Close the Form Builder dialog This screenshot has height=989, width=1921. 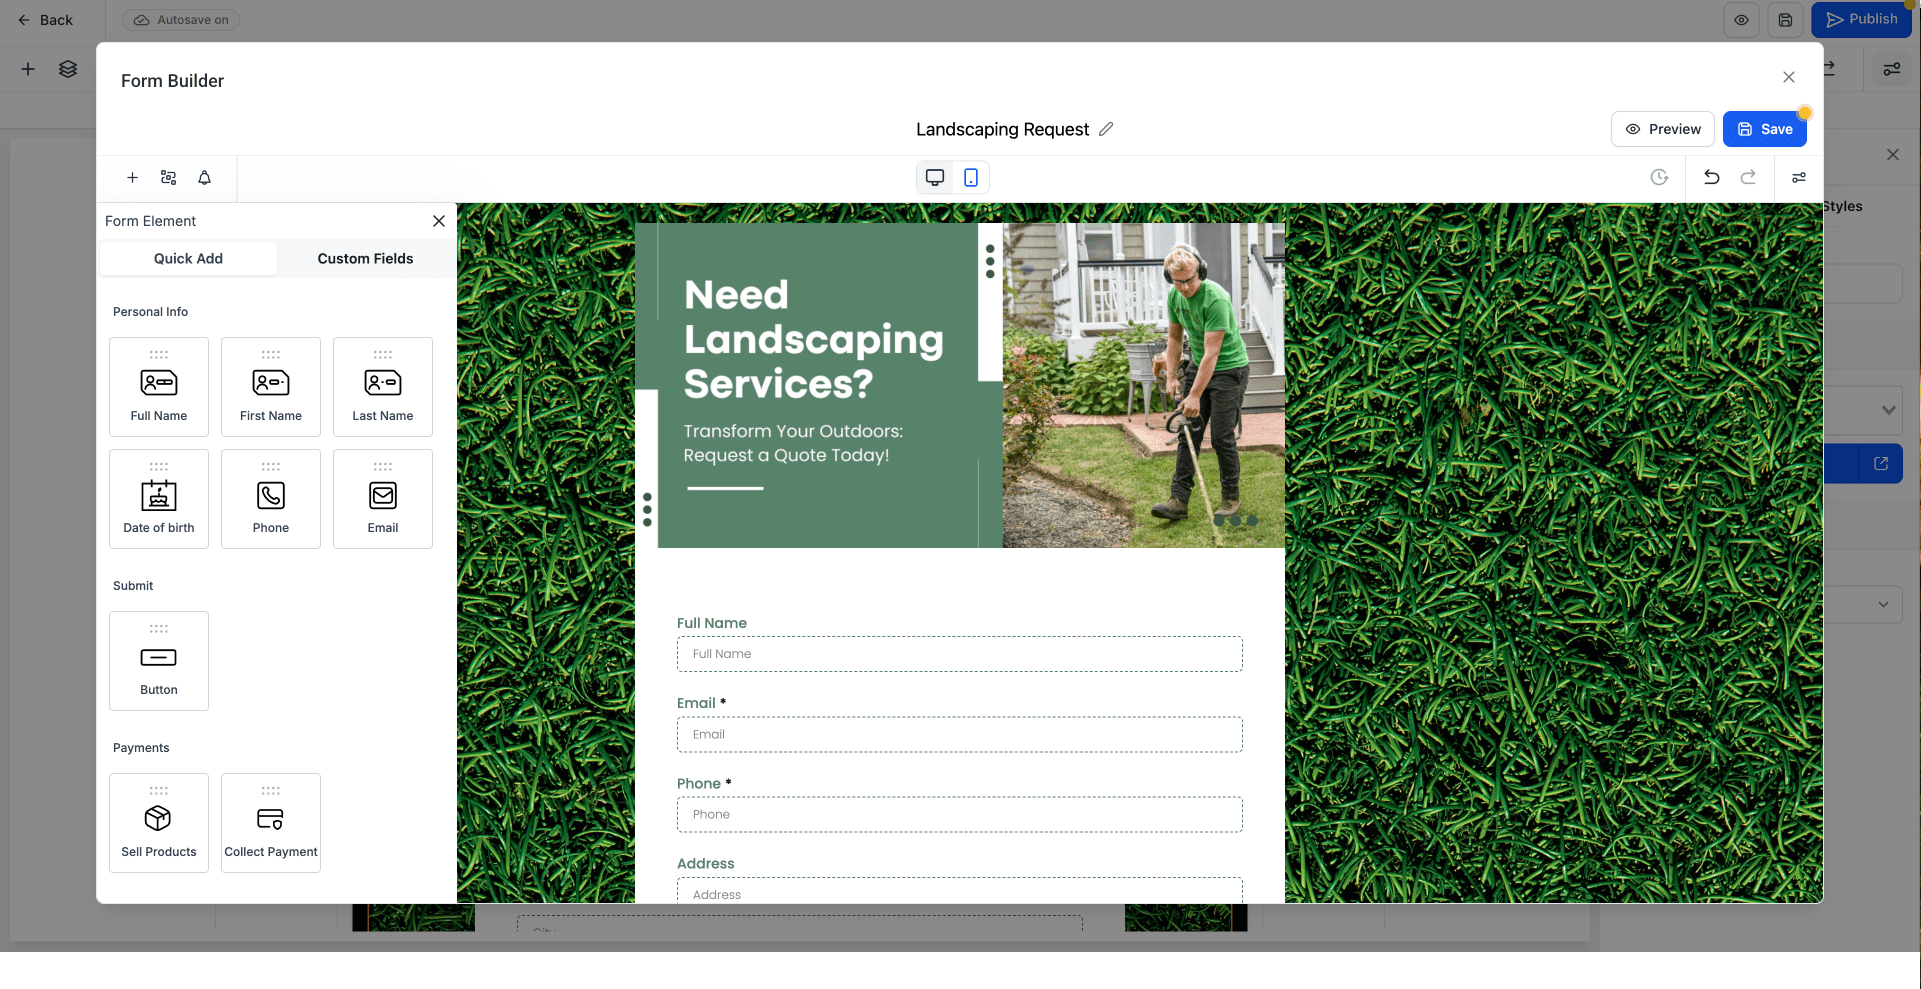1789,77
